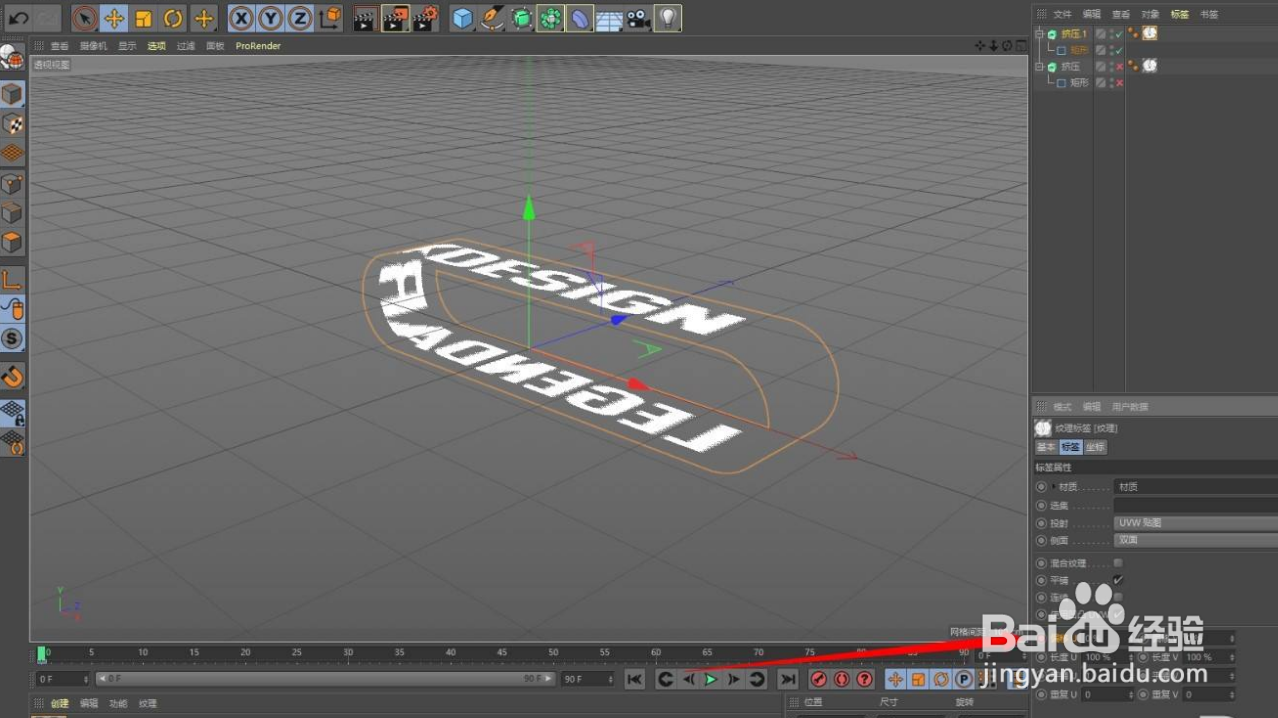Select 矩形 under 挤压 object
This screenshot has height=718, width=1278.
pos(1079,83)
